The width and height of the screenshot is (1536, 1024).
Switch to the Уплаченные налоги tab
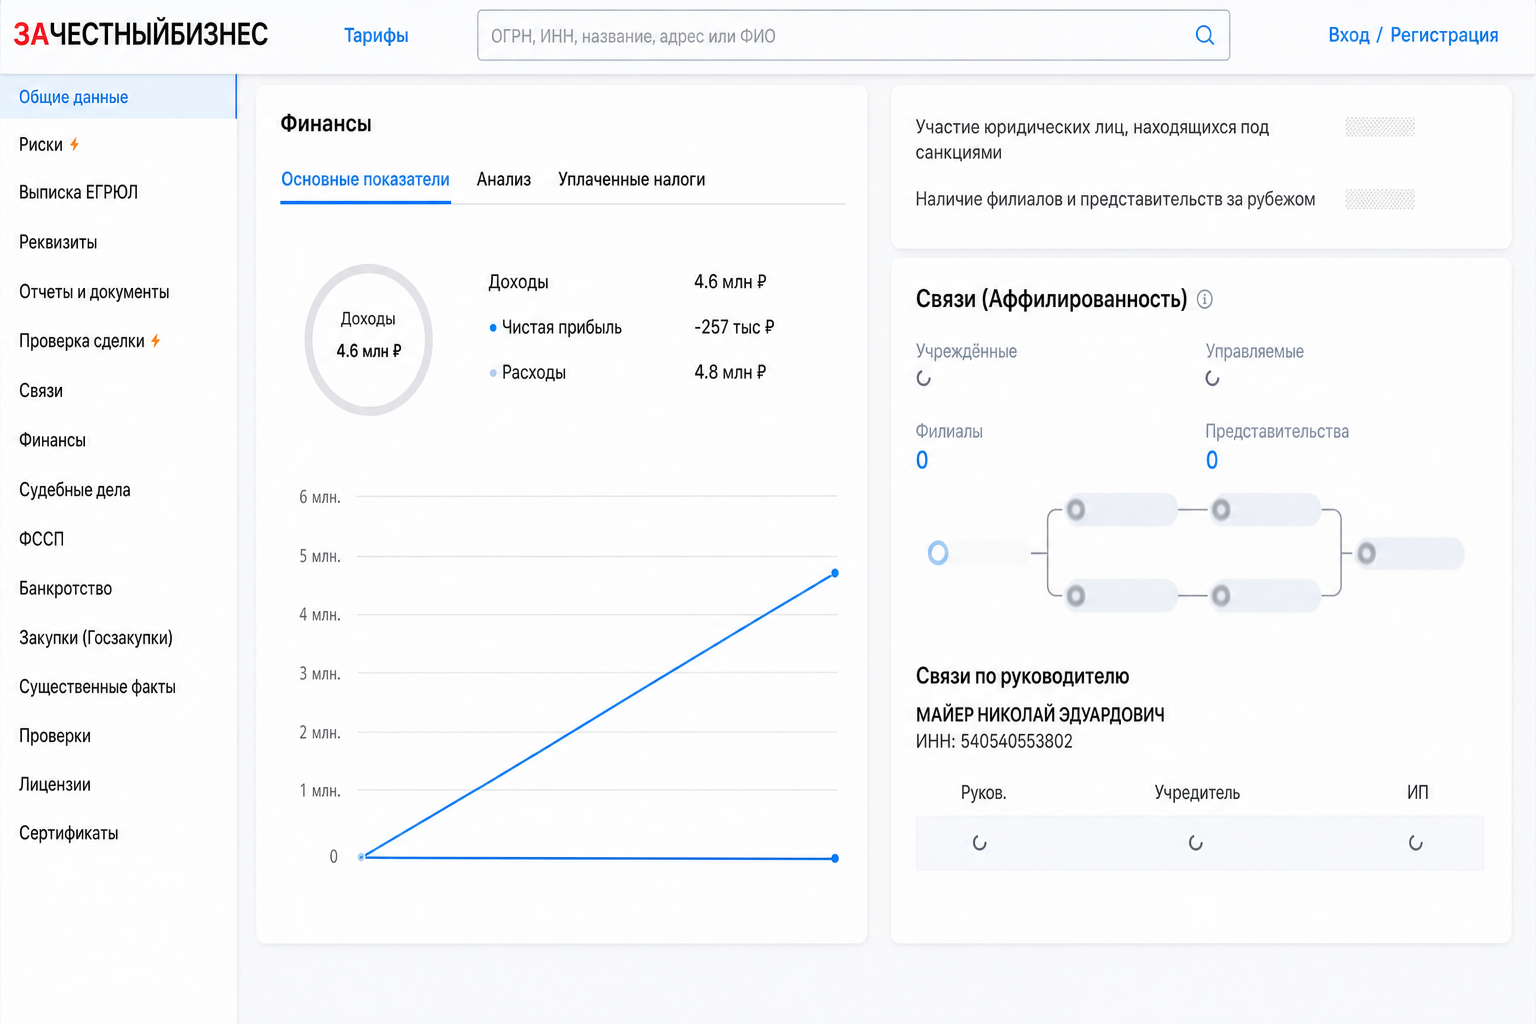[631, 180]
